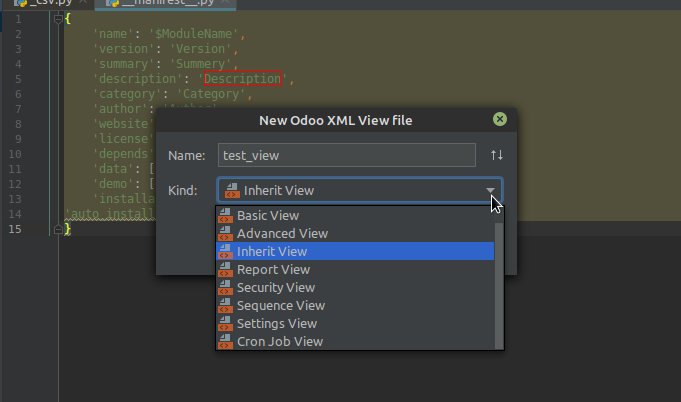Toggle the up/down sort arrows beside Name
Screen dimensions: 681x402
497,155
